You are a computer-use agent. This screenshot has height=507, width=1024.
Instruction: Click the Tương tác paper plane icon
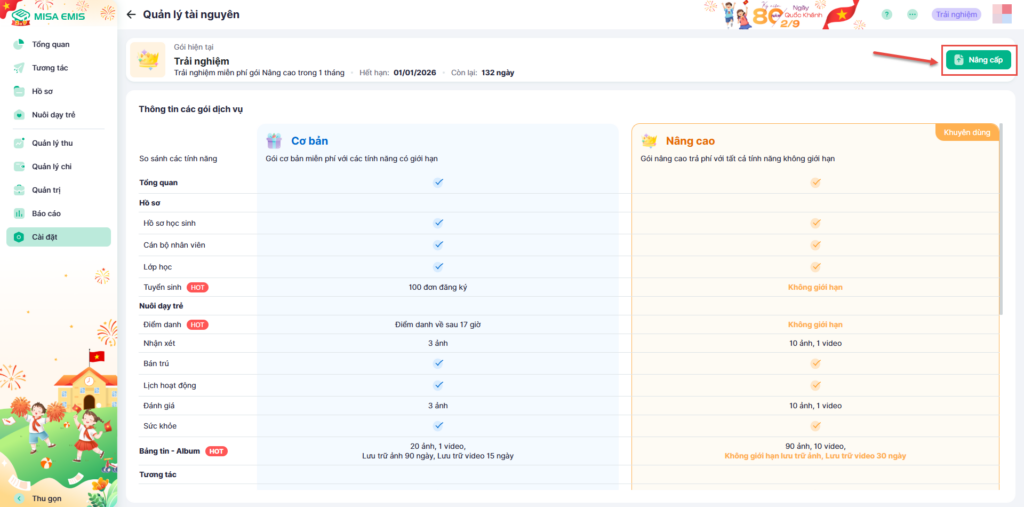pos(19,68)
